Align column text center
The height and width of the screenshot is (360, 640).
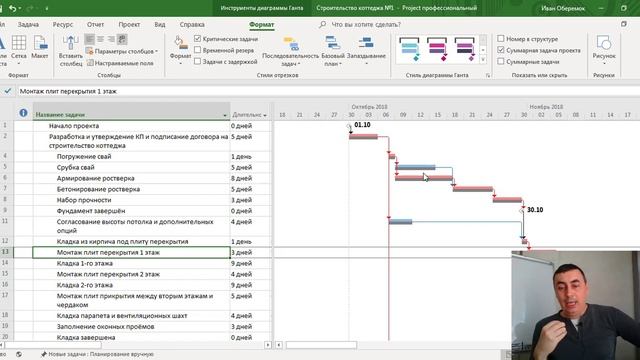100,39
